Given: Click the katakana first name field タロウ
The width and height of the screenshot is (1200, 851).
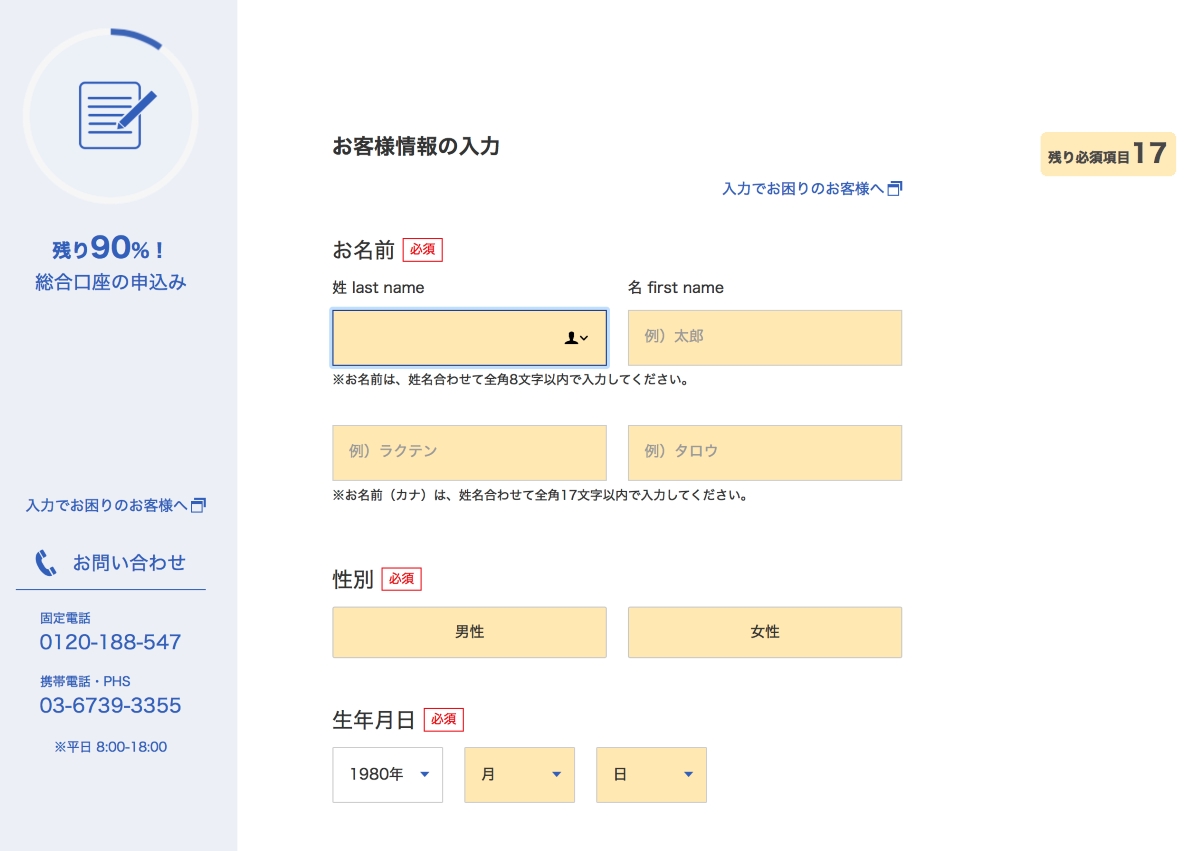Looking at the screenshot, I should (x=764, y=452).
